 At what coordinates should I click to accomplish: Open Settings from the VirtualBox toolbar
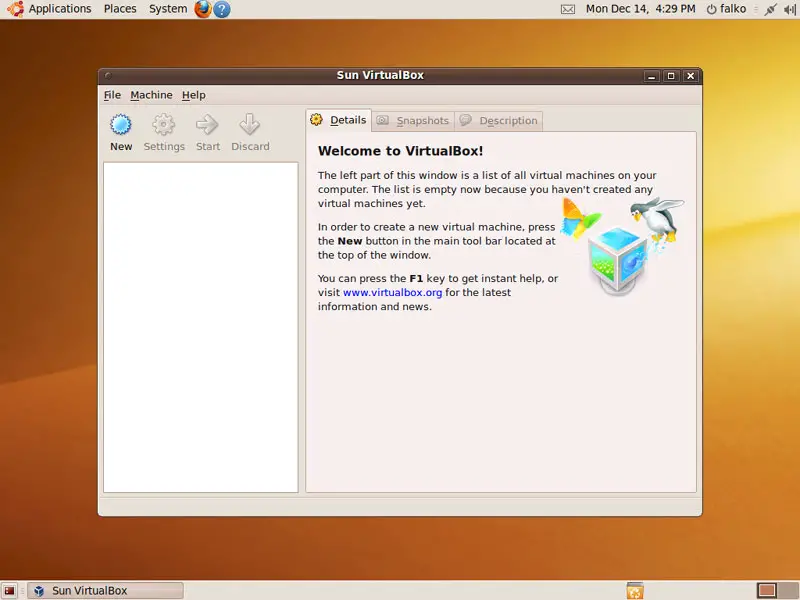(164, 132)
